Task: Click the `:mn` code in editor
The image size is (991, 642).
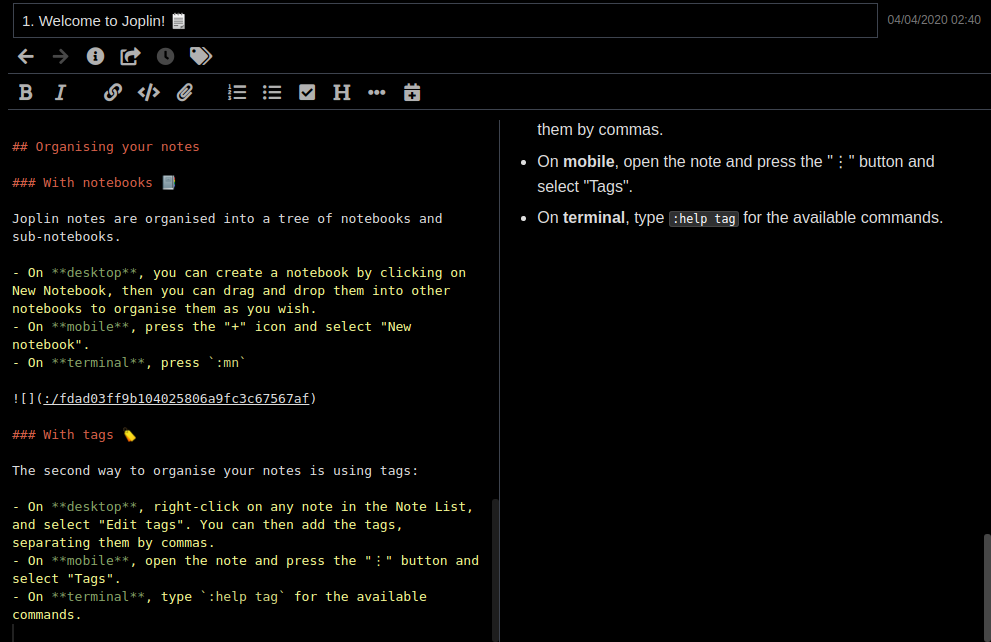Action: (x=227, y=363)
